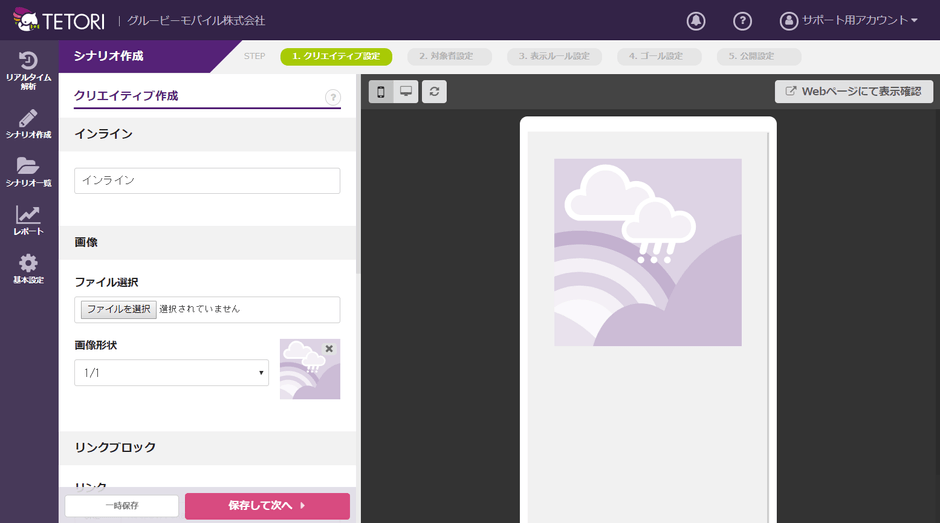This screenshot has width=940, height=523.
Task: Open 基本設定 gear icon
Action: [28, 269]
